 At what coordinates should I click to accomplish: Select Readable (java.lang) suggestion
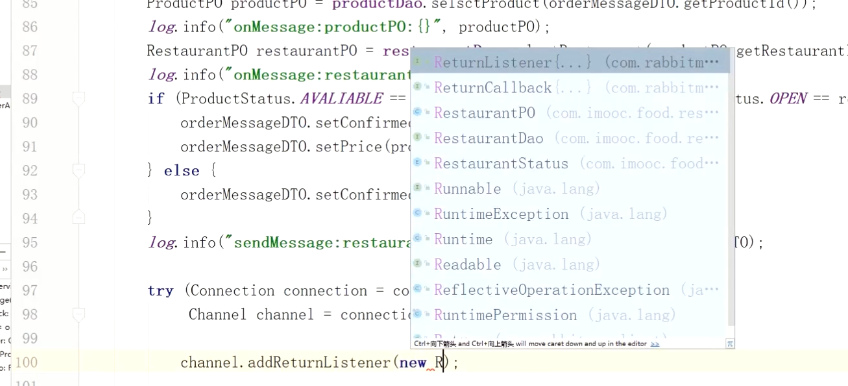pyautogui.click(x=570, y=264)
